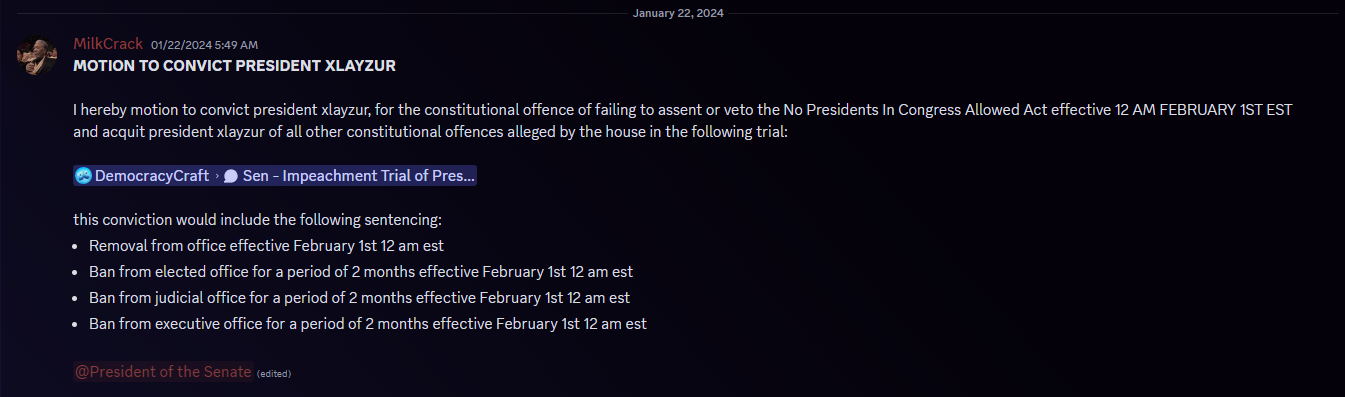Click the thread speech bubble icon
Screen dimensions: 1345x397
(231, 176)
